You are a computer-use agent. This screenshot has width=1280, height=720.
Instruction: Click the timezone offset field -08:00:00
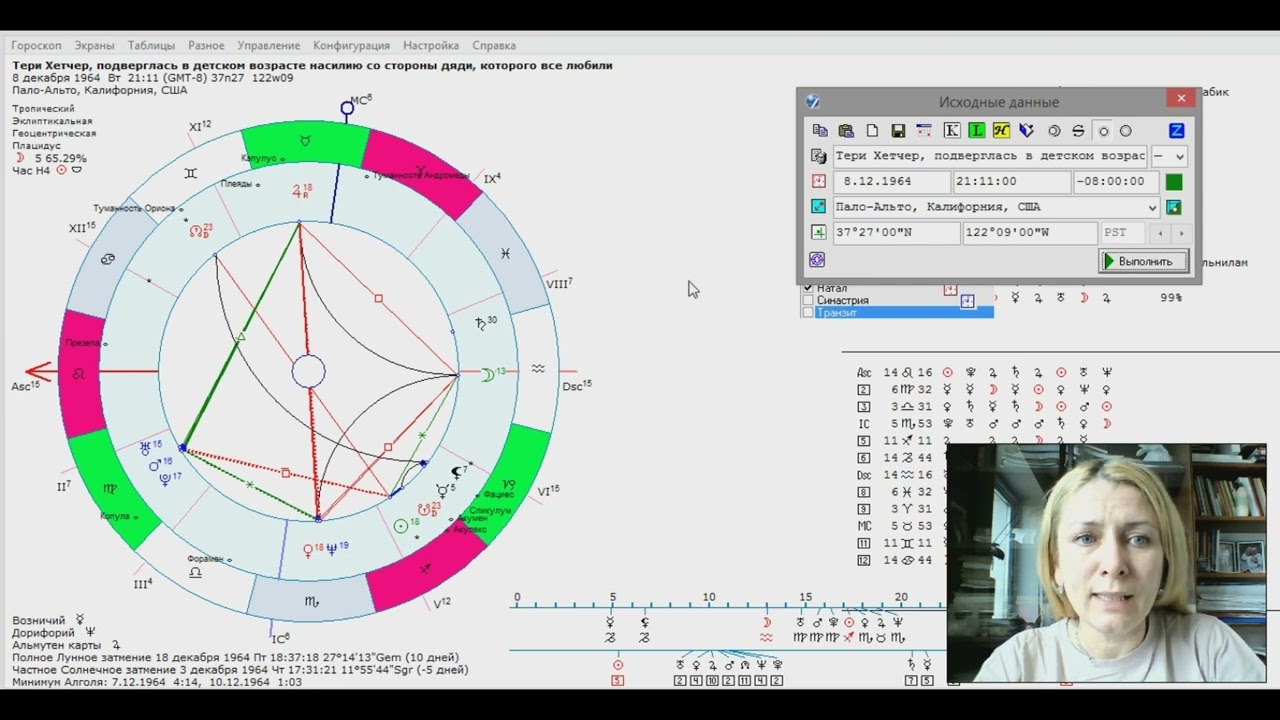[x=1116, y=182]
